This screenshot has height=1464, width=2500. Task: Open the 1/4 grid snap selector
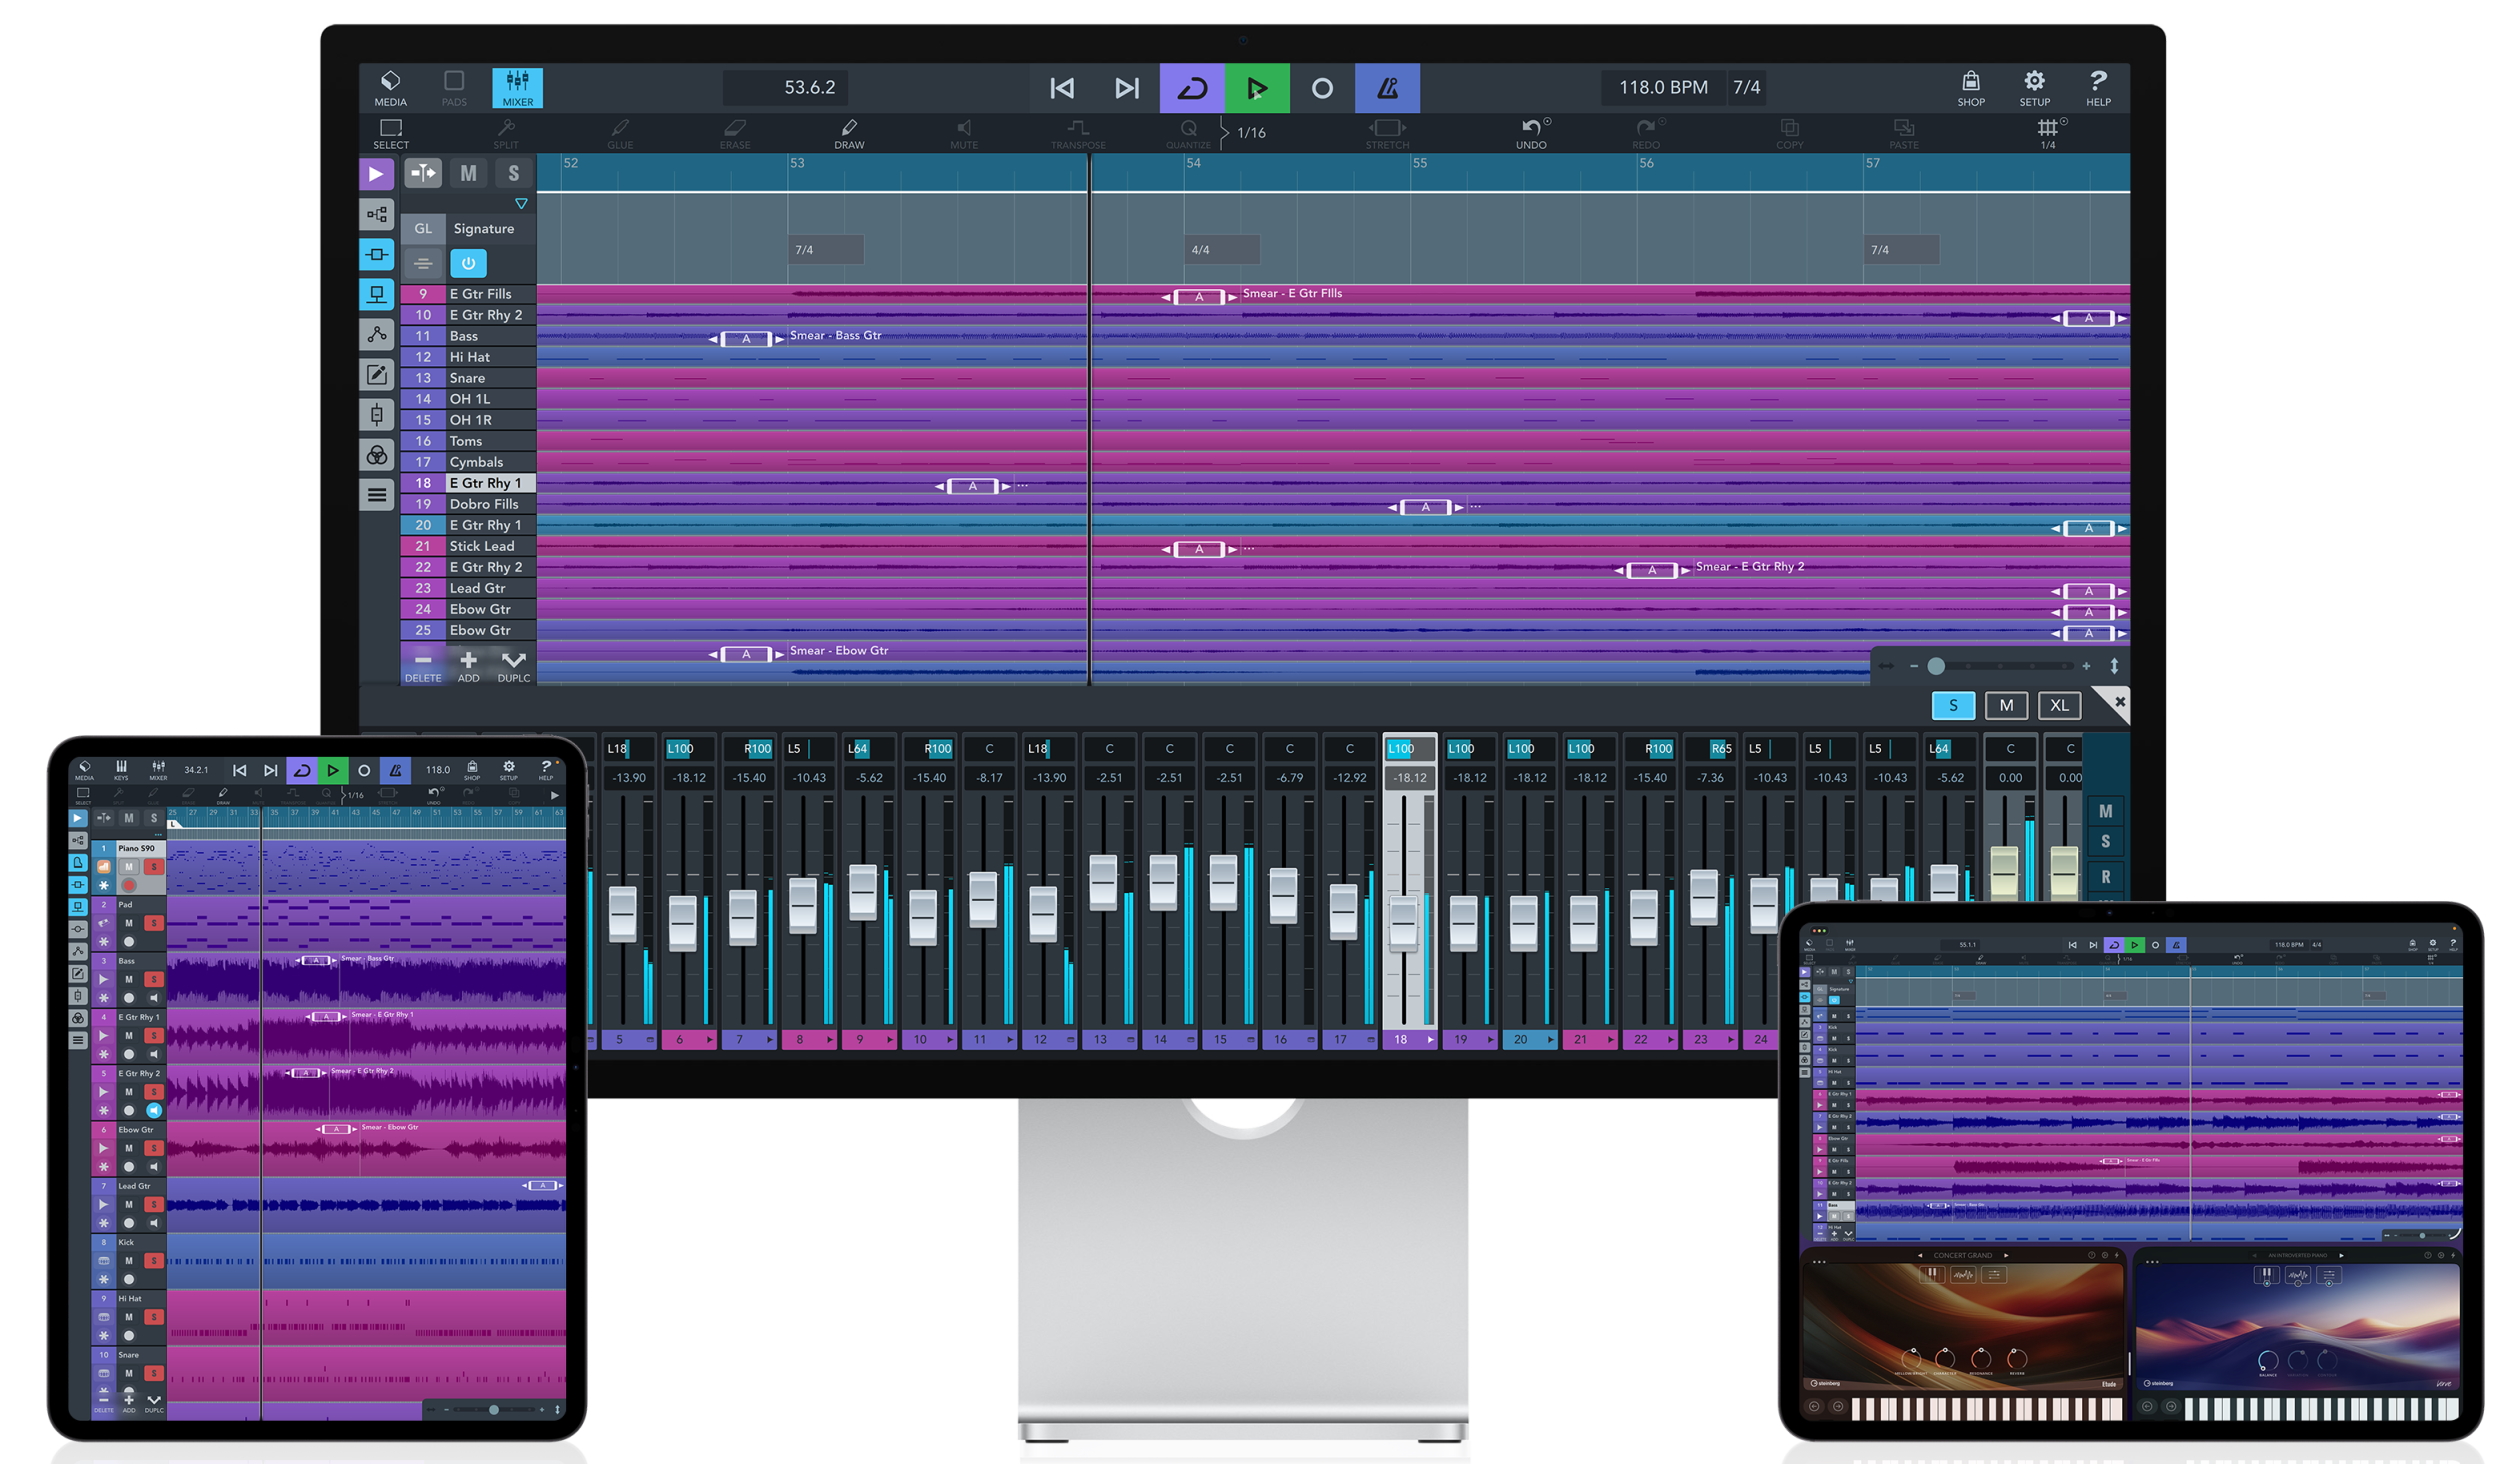[2047, 132]
